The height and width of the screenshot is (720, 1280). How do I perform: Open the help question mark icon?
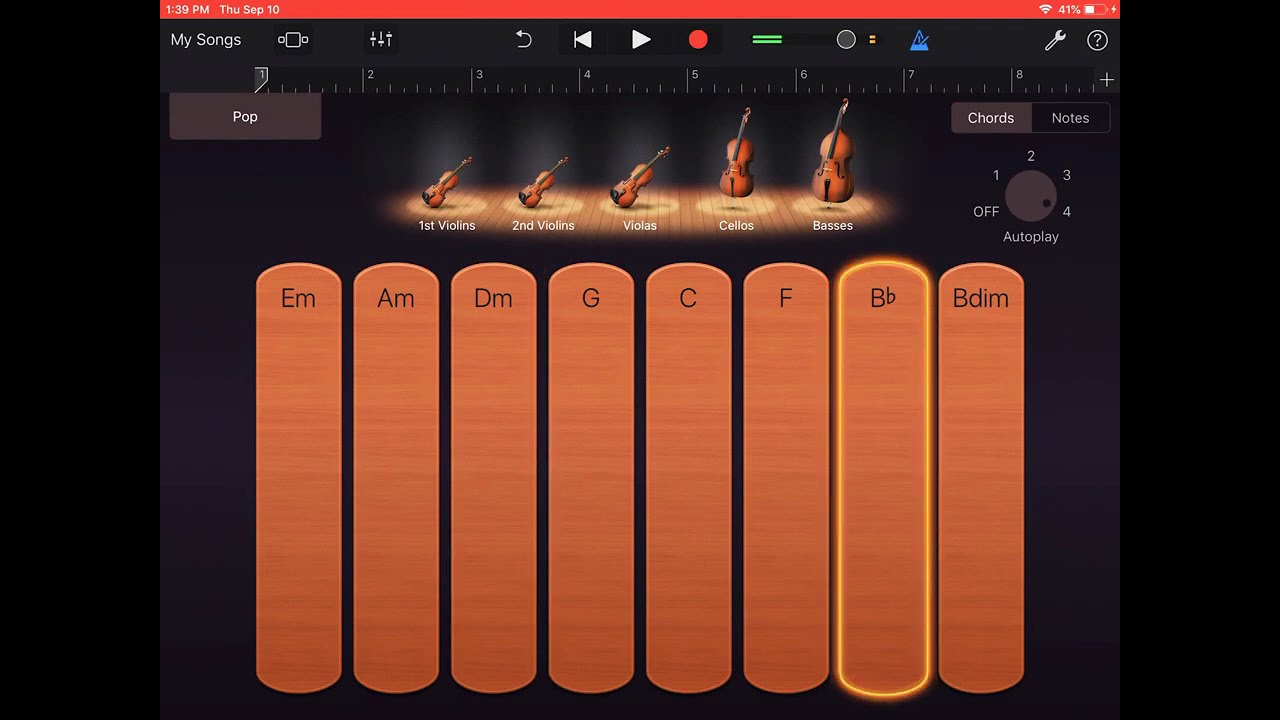(1097, 40)
